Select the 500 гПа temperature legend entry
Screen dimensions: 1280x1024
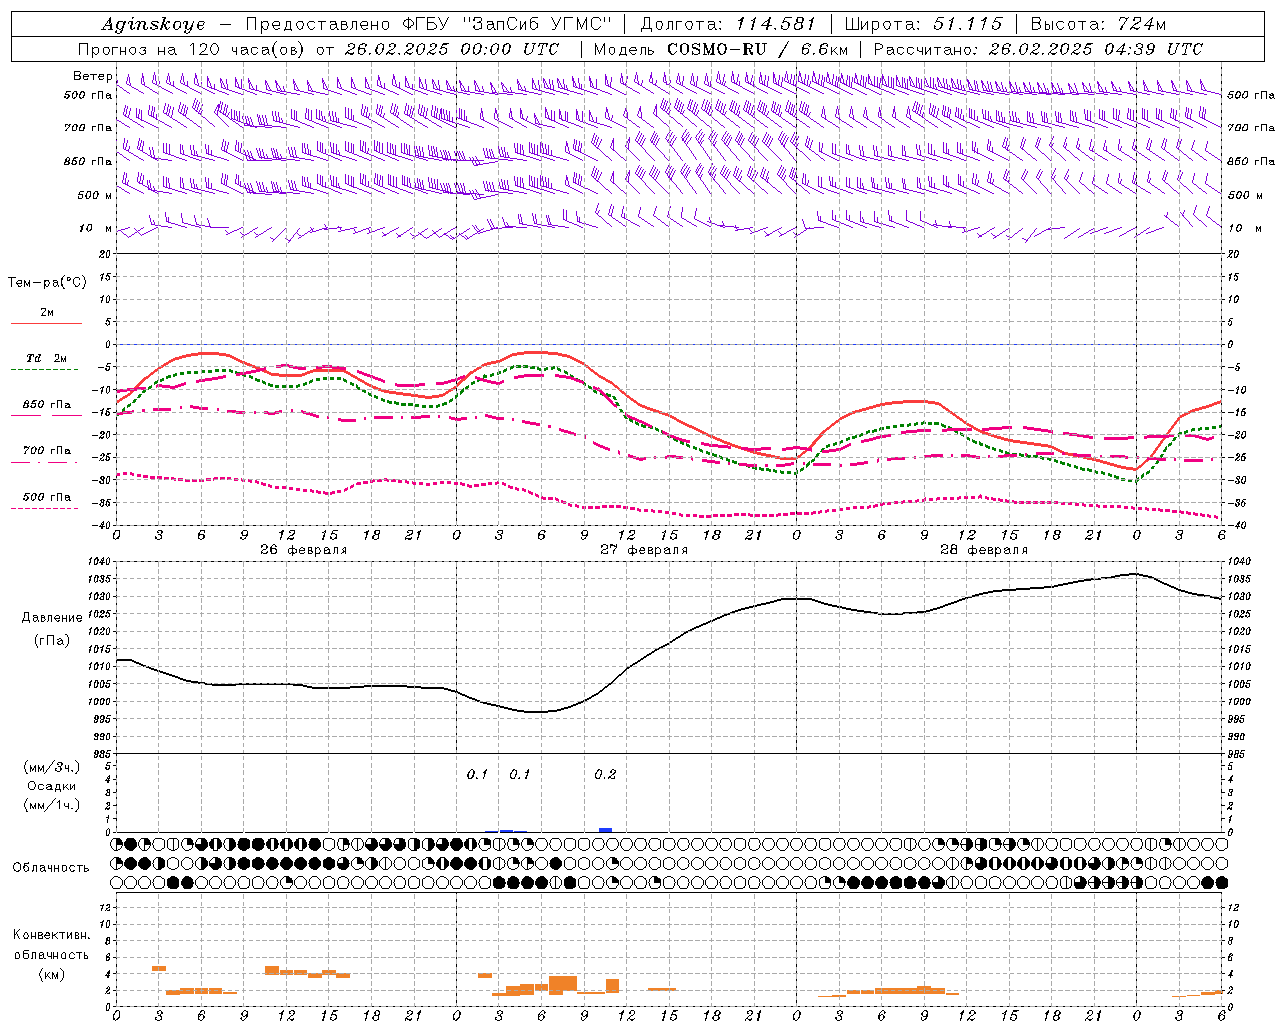click(x=46, y=501)
